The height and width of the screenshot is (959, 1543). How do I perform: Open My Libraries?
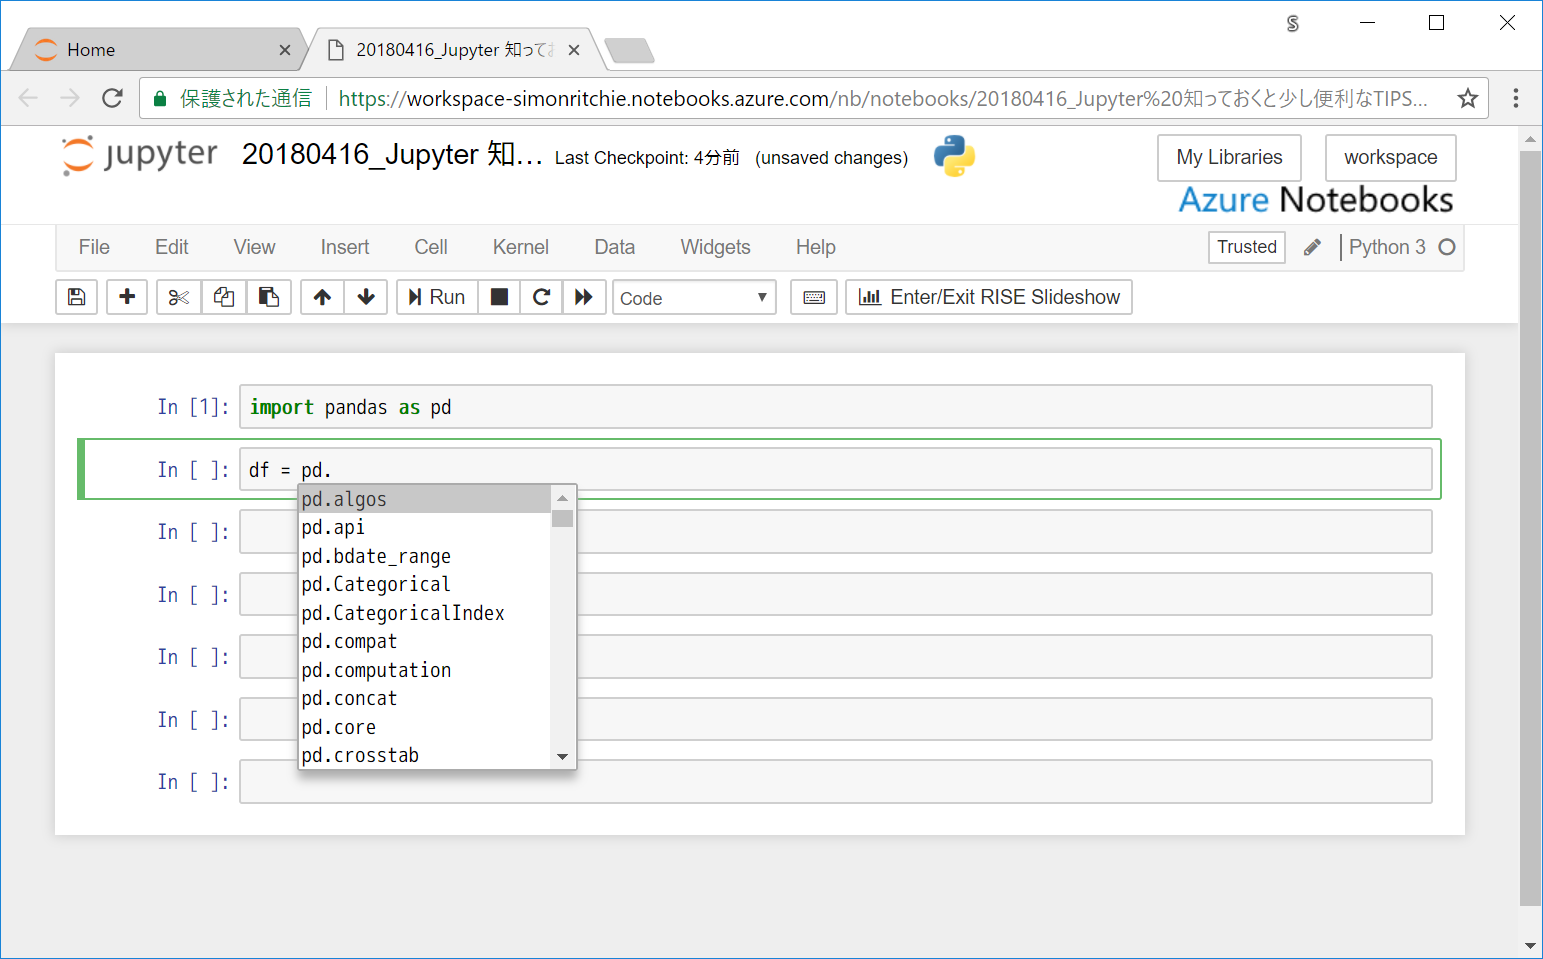click(x=1229, y=157)
